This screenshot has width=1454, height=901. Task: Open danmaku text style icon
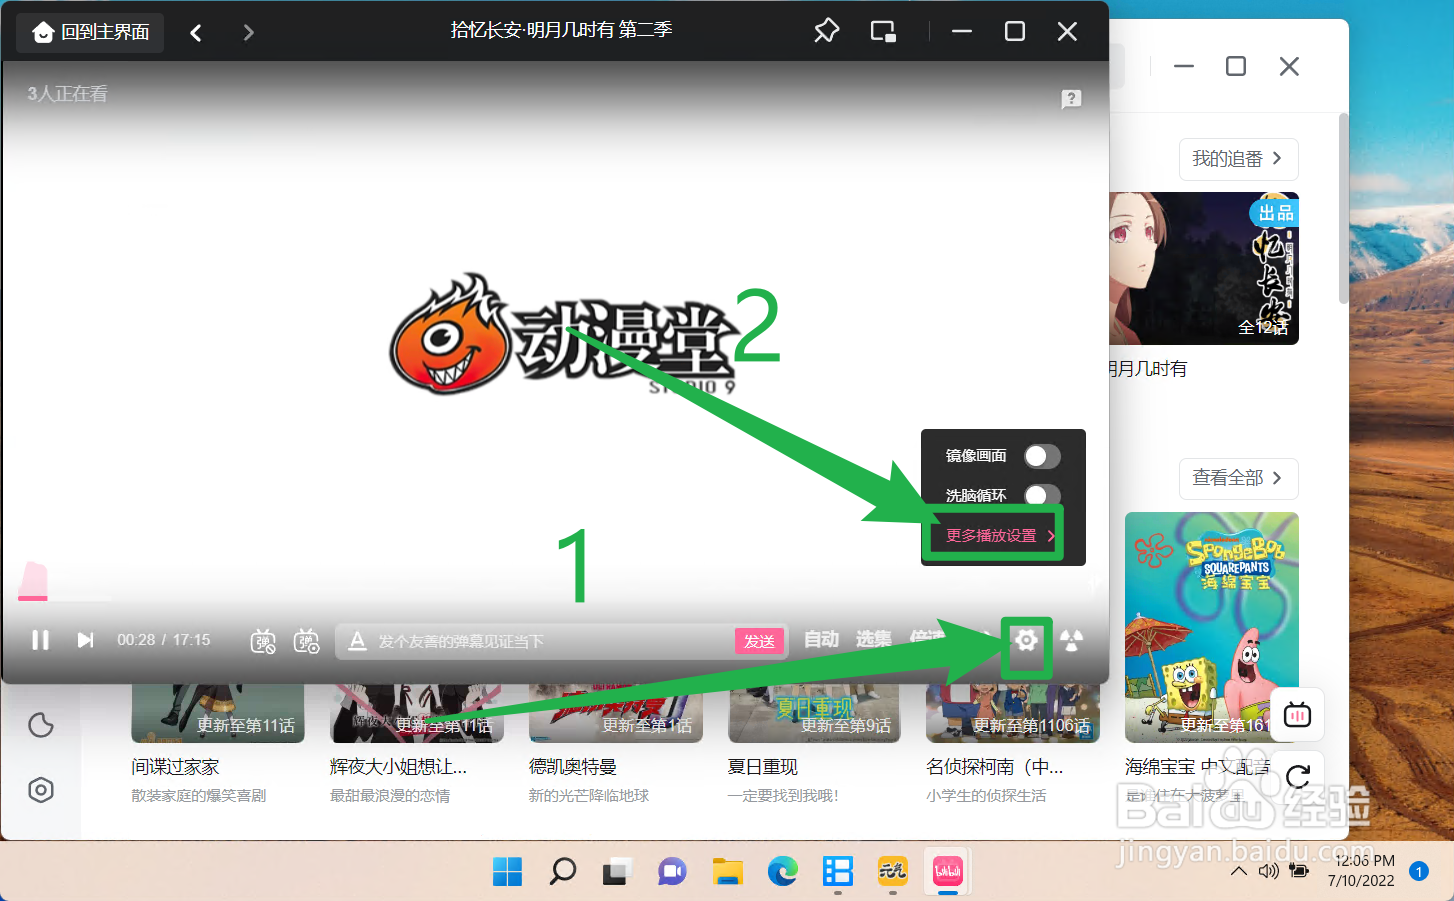coord(357,641)
